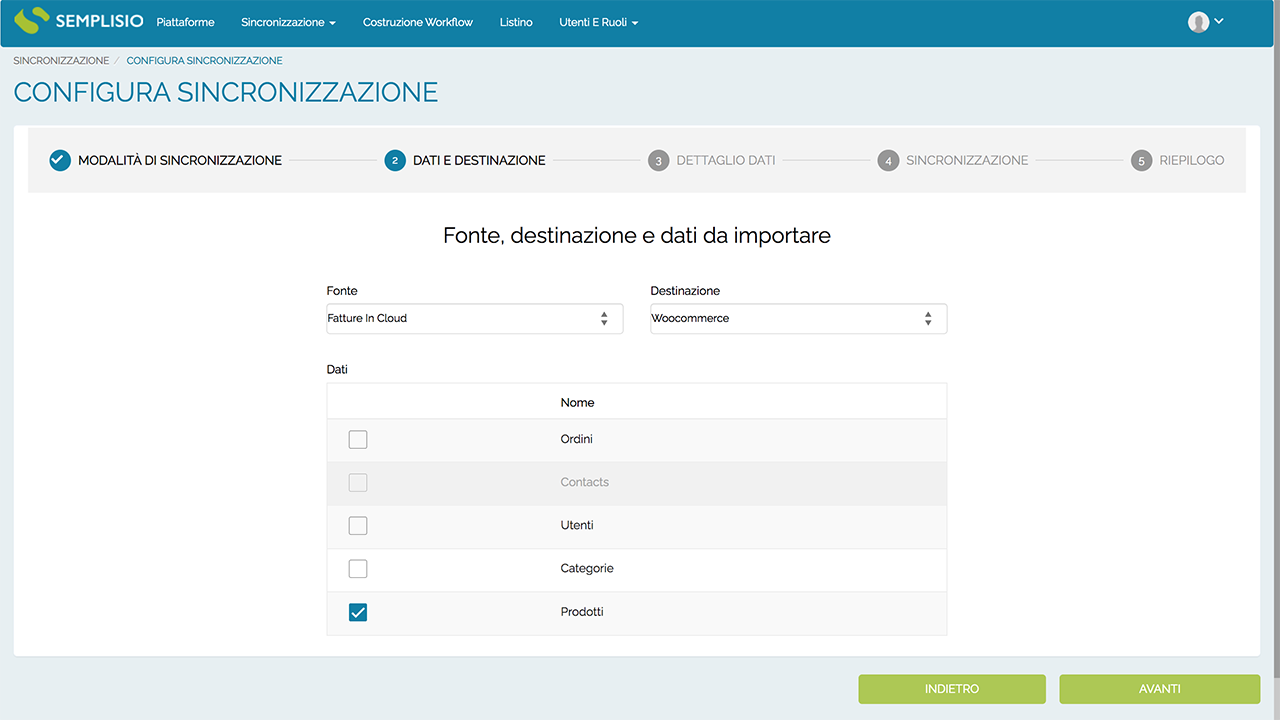This screenshot has height=720, width=1280.
Task: Select the Sincronizzazione wizard step label
Action: (967, 160)
